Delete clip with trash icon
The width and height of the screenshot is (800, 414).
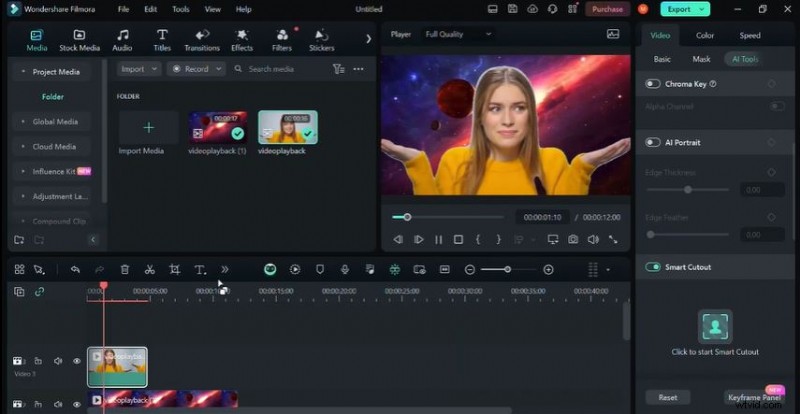click(x=124, y=270)
